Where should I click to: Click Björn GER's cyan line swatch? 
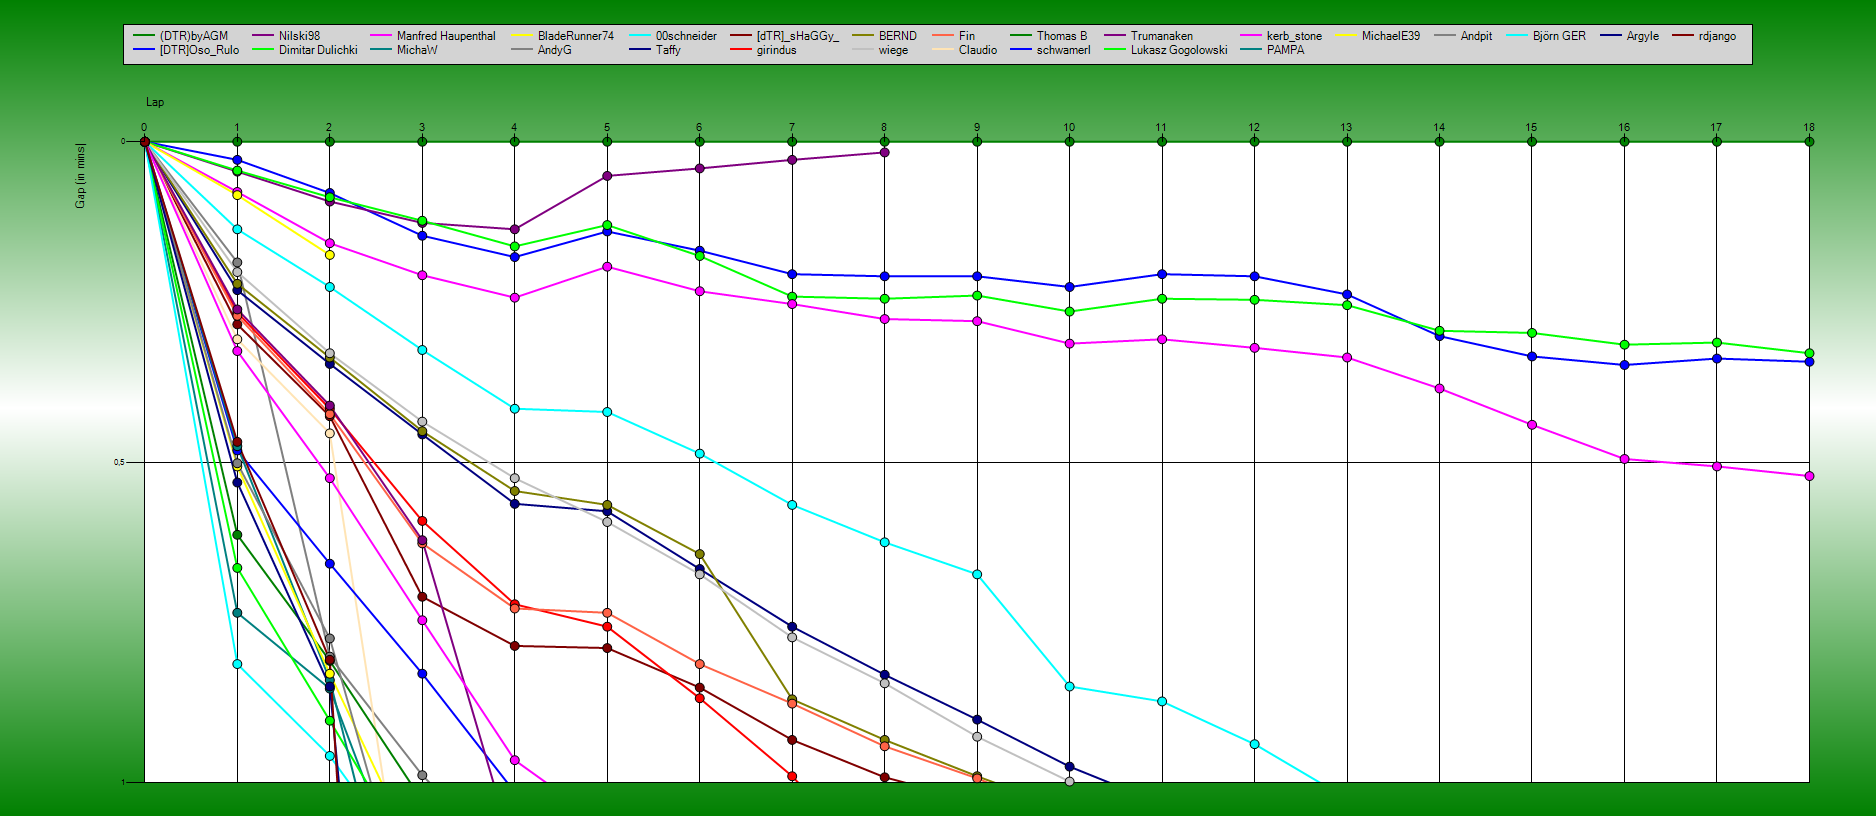(x=1517, y=36)
